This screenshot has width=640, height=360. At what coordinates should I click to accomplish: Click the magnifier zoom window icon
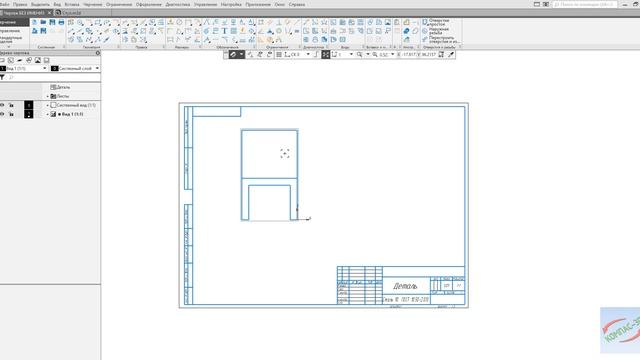pos(360,54)
